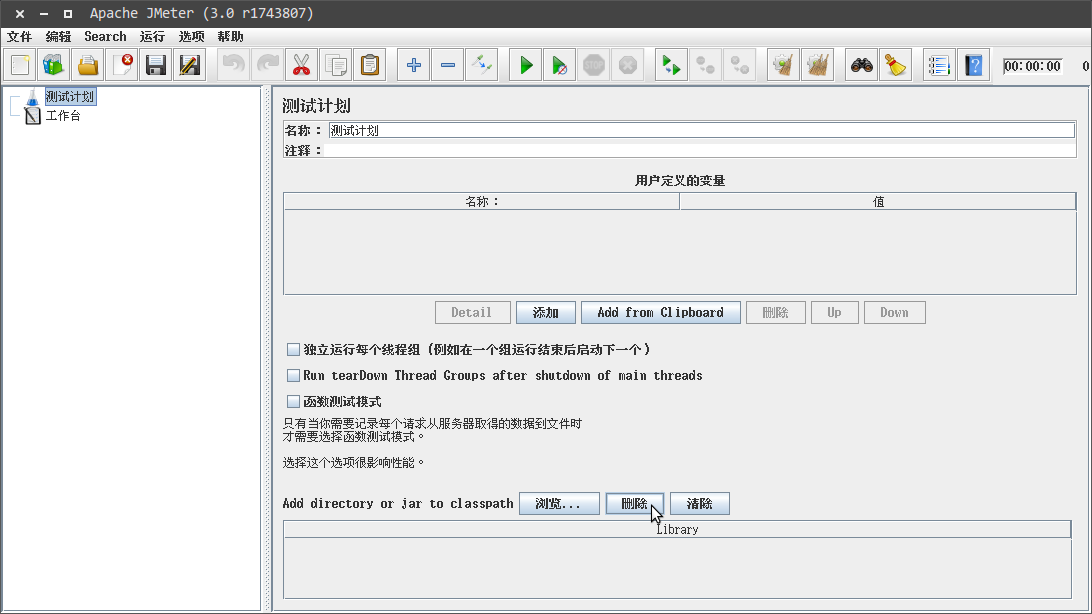Click 清除 to clear classpath
The image size is (1092, 614).
699,504
